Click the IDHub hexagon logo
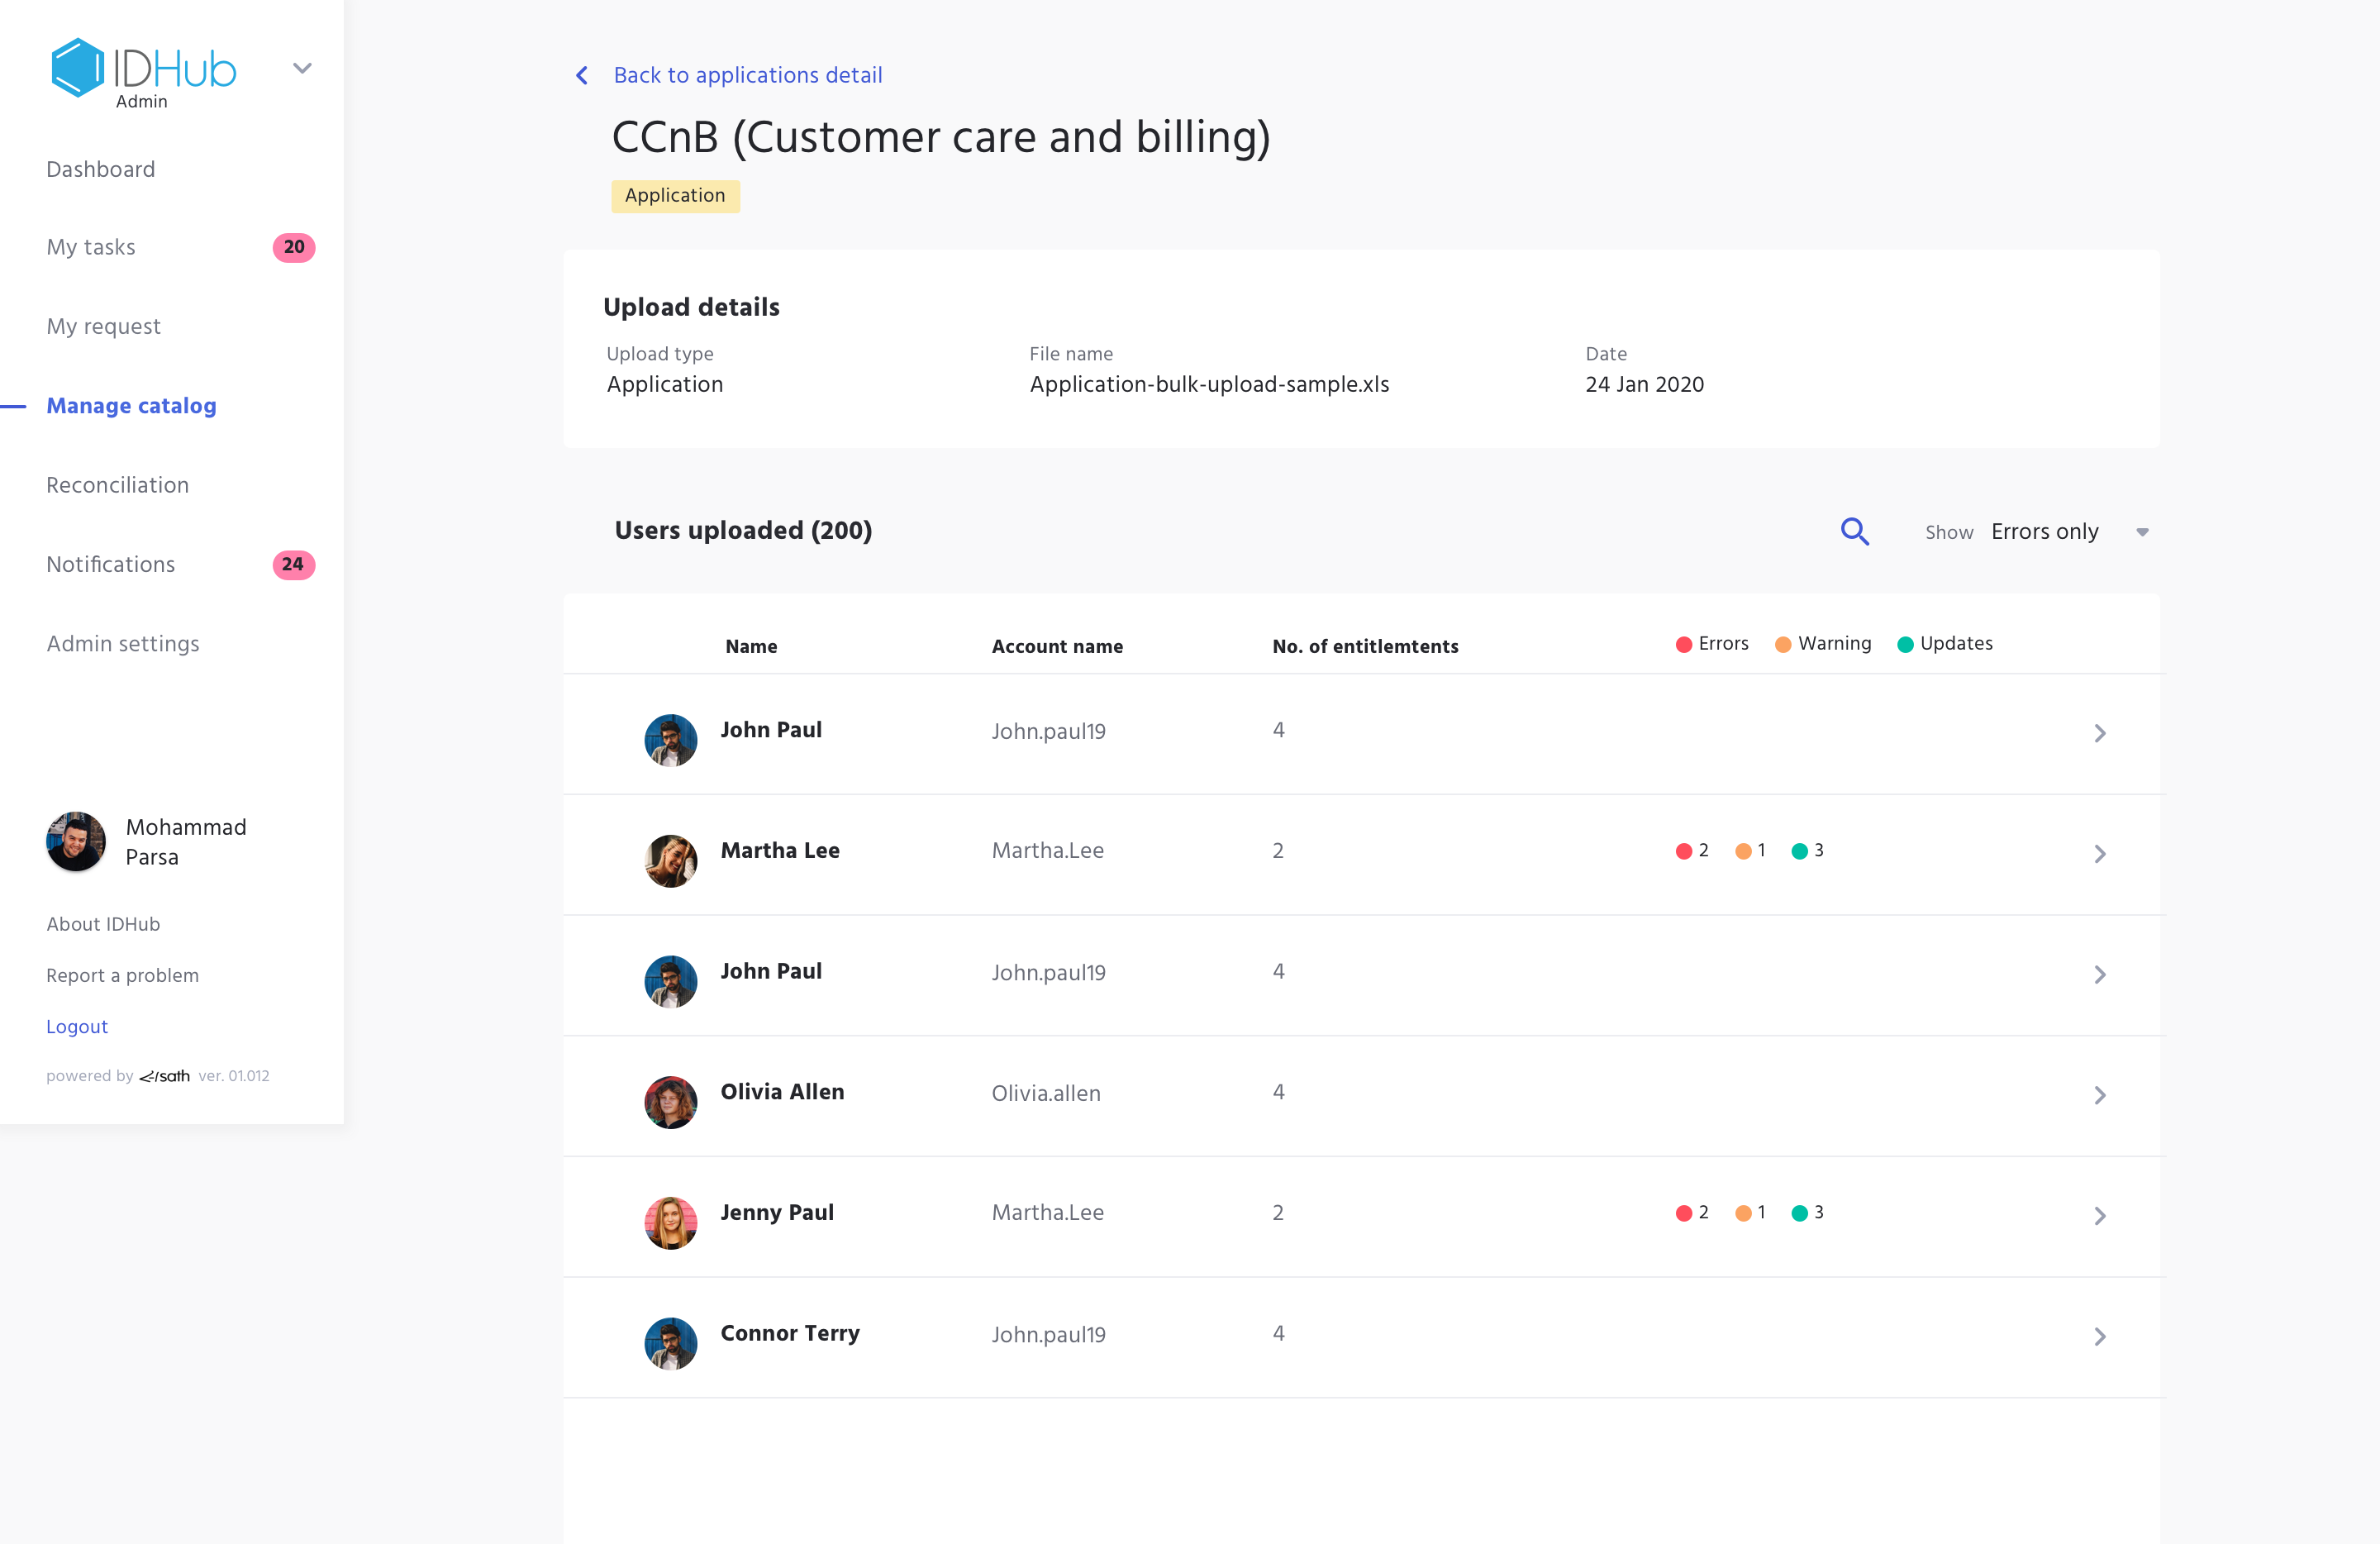This screenshot has height=1544, width=2380. [x=77, y=68]
